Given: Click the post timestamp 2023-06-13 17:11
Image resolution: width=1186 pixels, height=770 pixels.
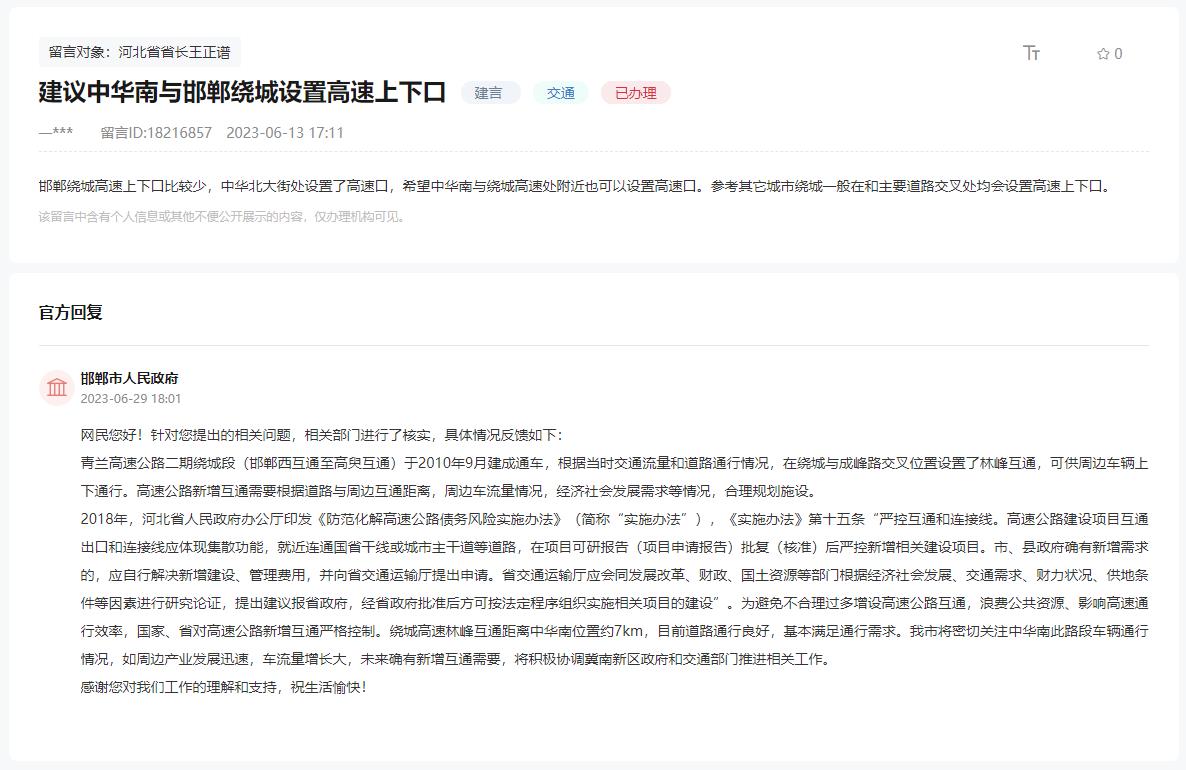Looking at the screenshot, I should (x=285, y=133).
